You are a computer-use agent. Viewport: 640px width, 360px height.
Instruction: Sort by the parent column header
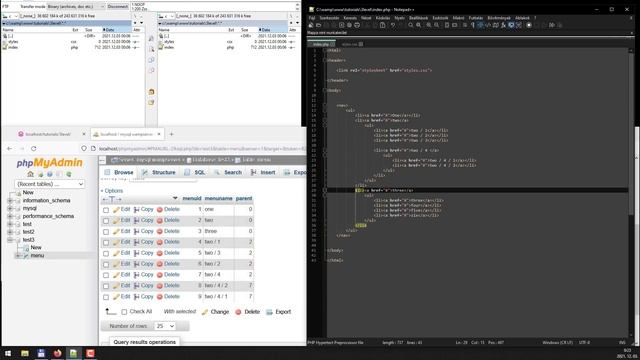244,198
